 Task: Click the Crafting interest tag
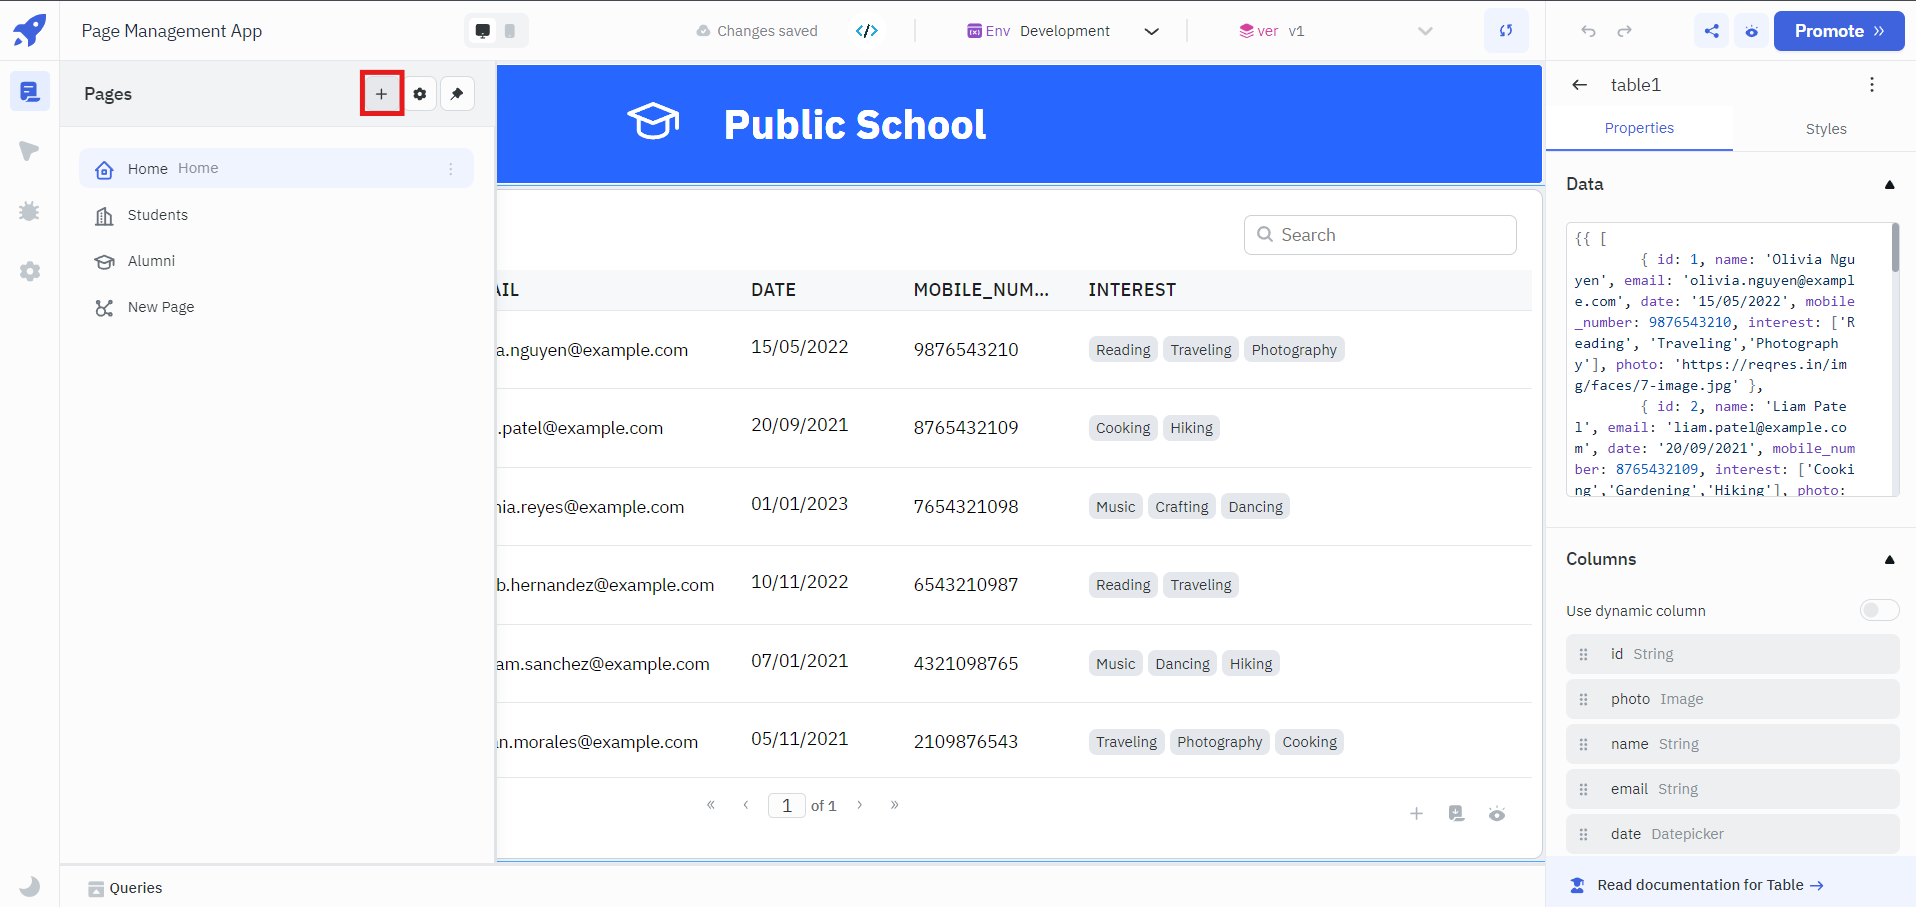point(1182,507)
